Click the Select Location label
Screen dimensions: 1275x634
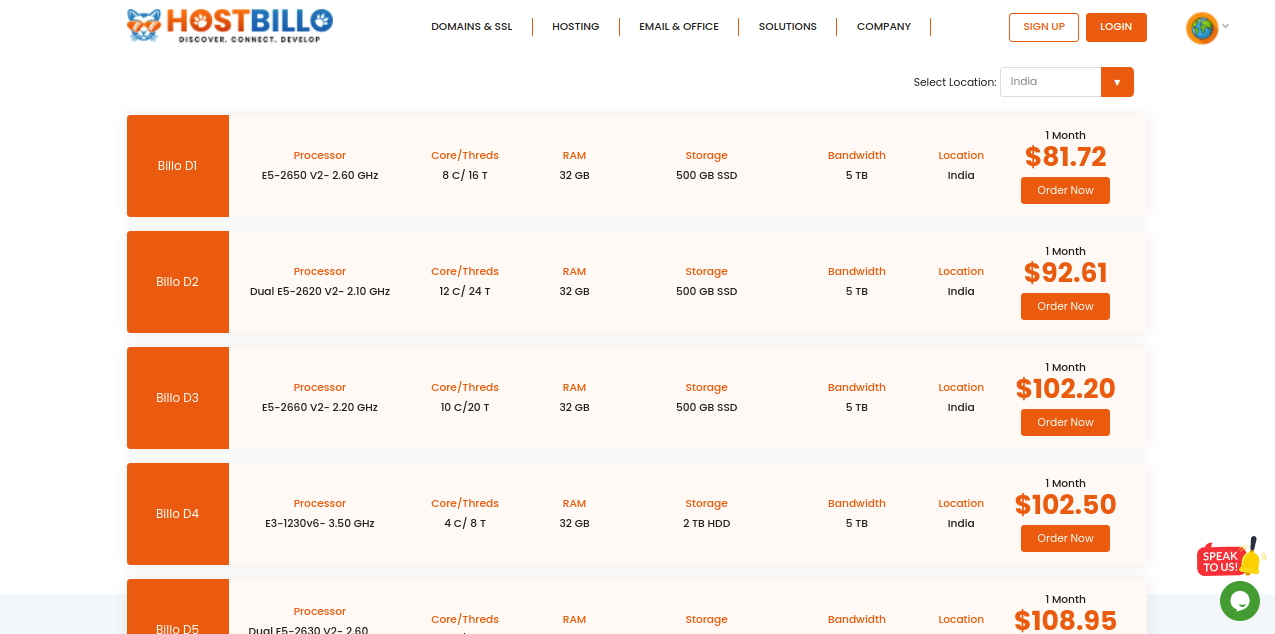tap(955, 82)
